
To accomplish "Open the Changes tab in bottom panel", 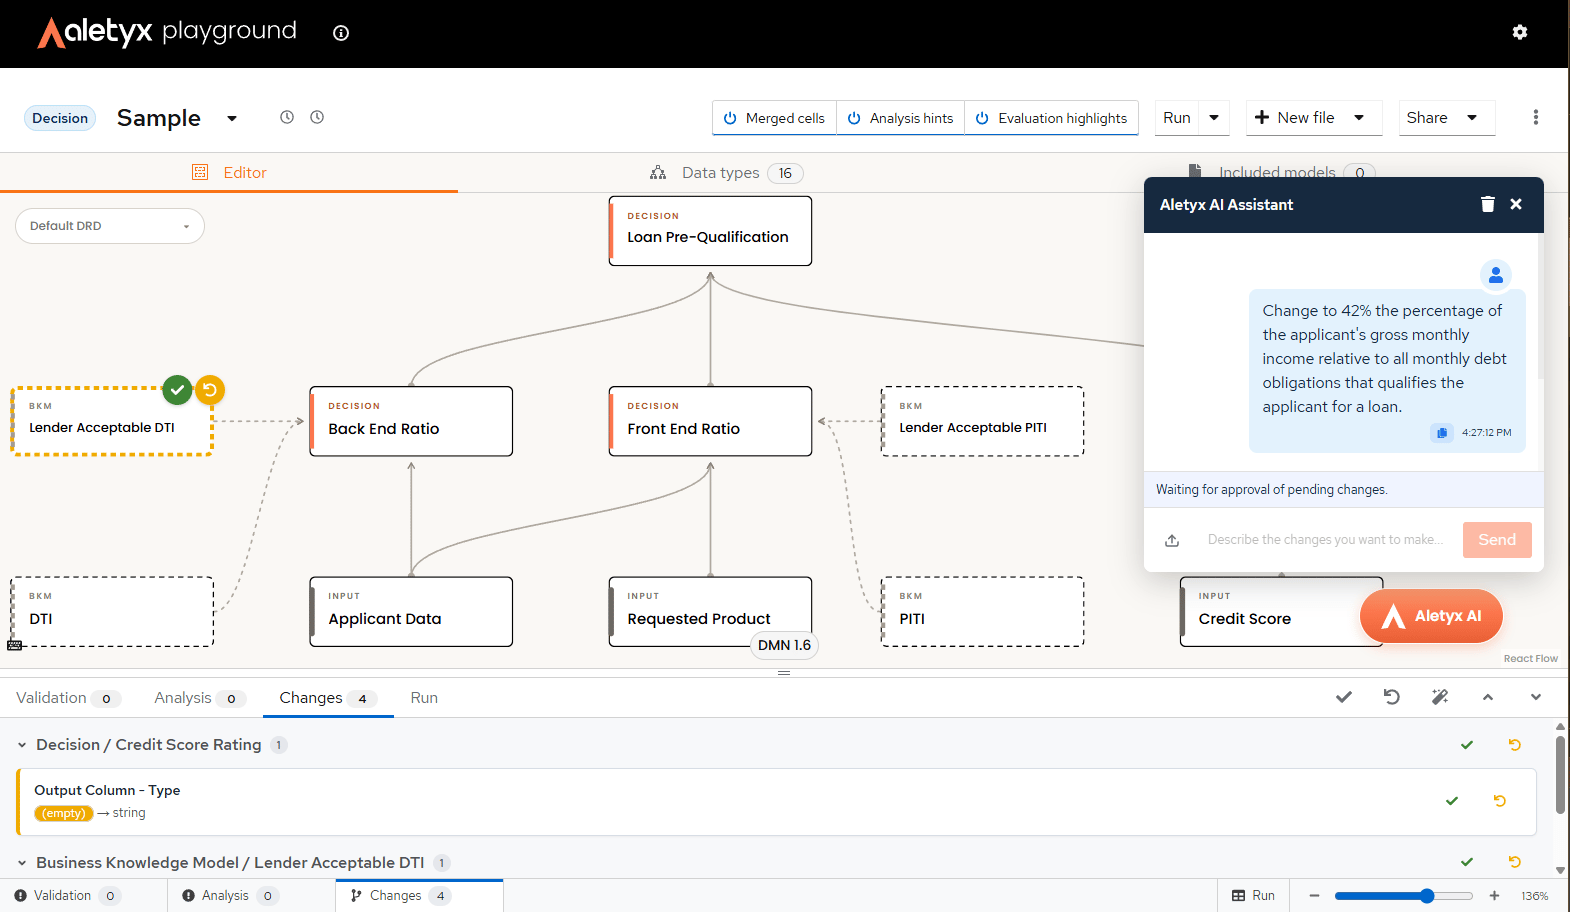I will 328,698.
